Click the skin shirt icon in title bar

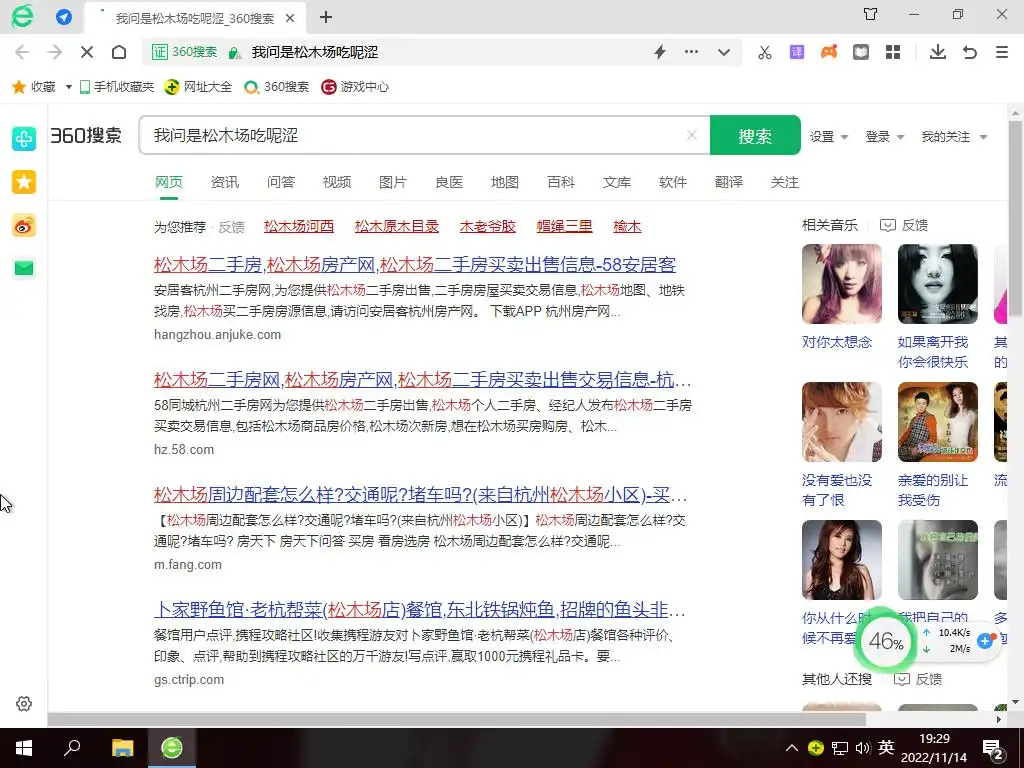[x=871, y=14]
